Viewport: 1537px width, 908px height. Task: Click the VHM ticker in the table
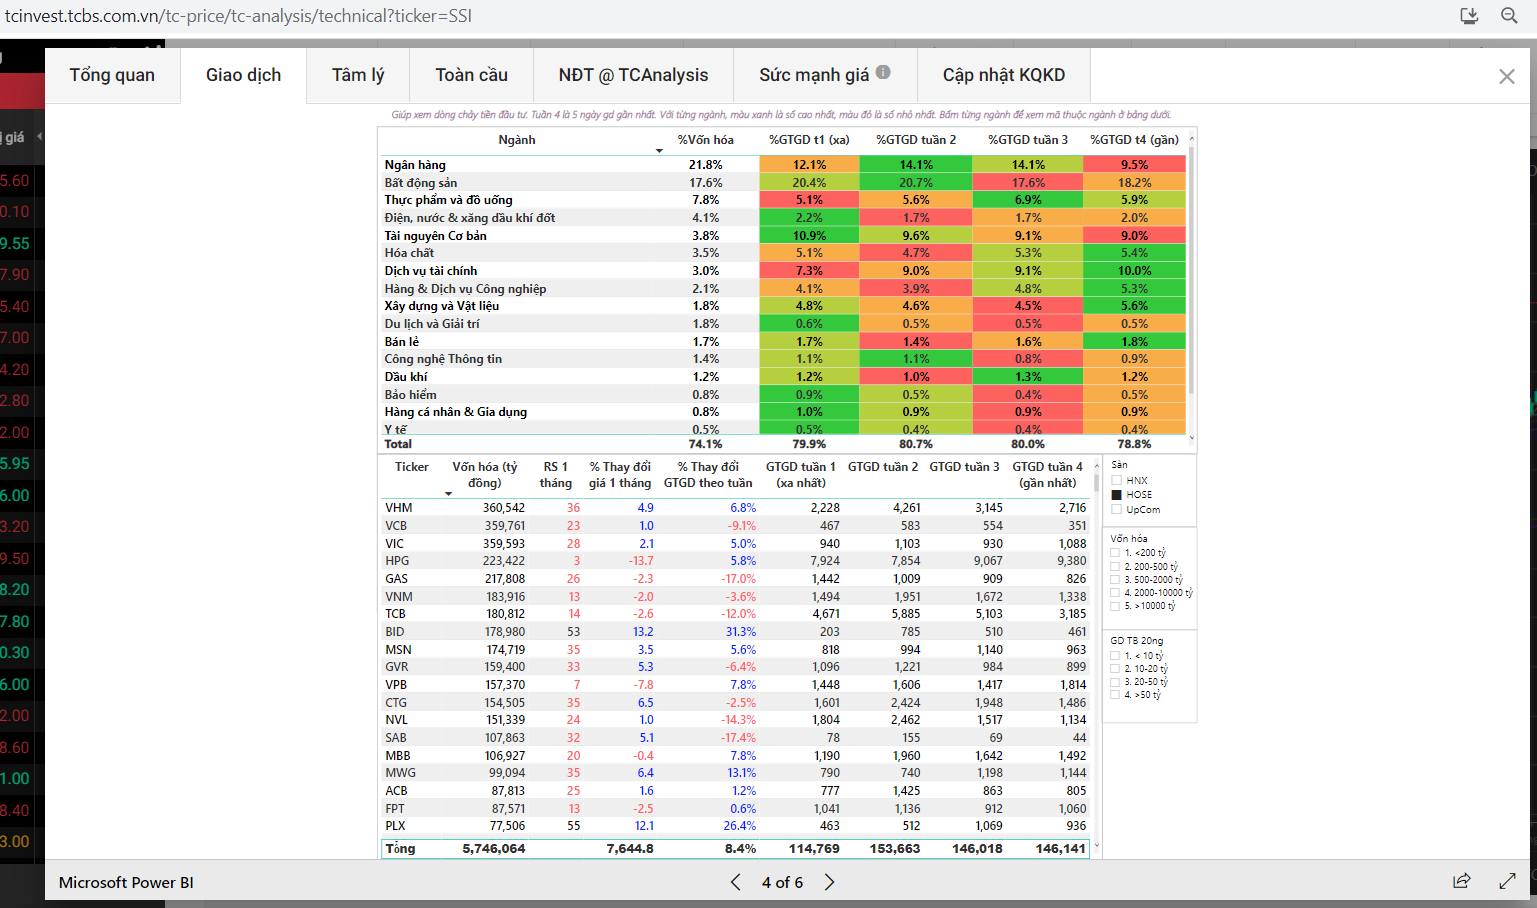click(398, 508)
